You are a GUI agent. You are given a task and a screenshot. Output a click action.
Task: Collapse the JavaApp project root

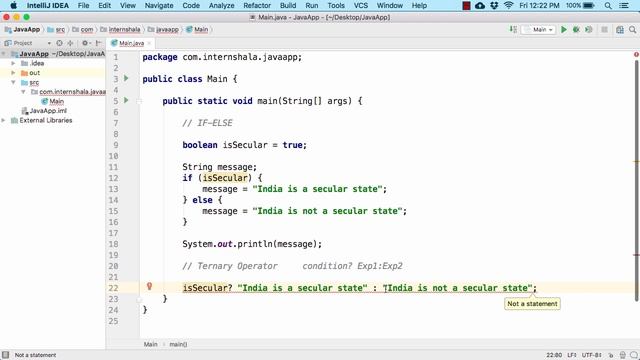(4, 54)
